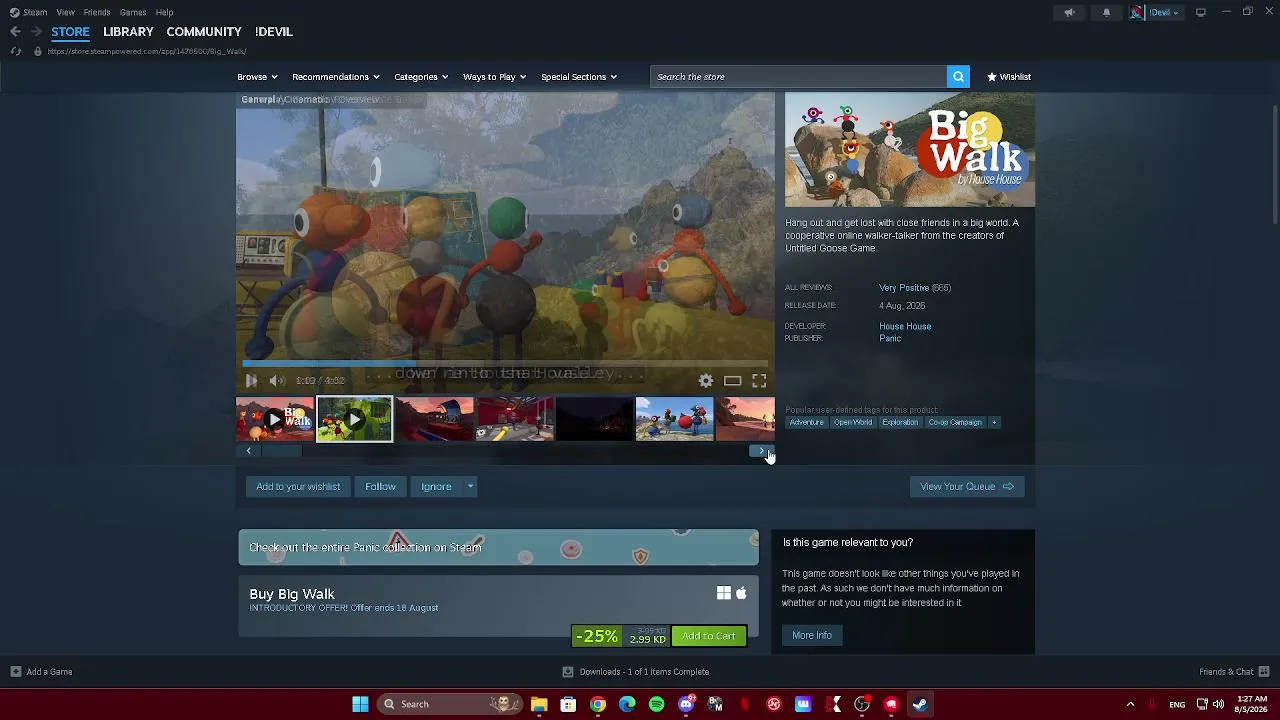Open the View menu
The width and height of the screenshot is (1280, 720).
click(65, 12)
